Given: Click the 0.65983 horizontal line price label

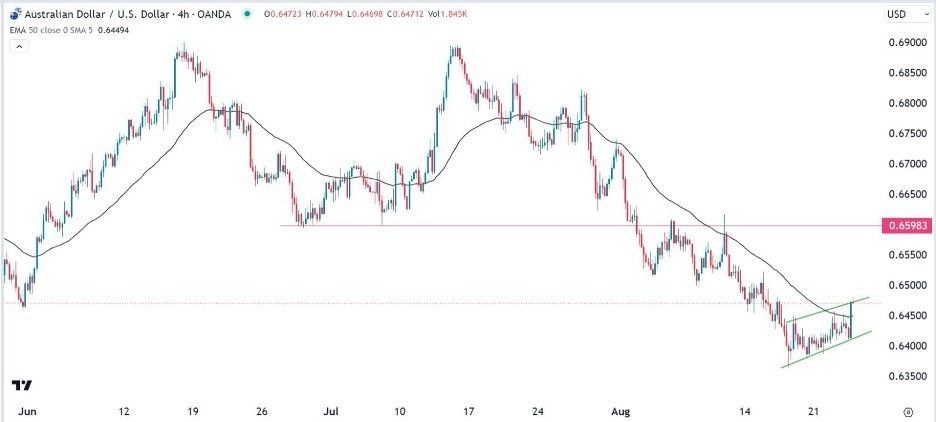Looking at the screenshot, I should click(908, 226).
